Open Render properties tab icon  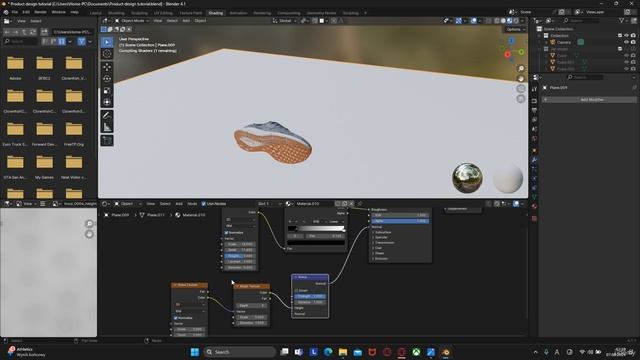534,100
